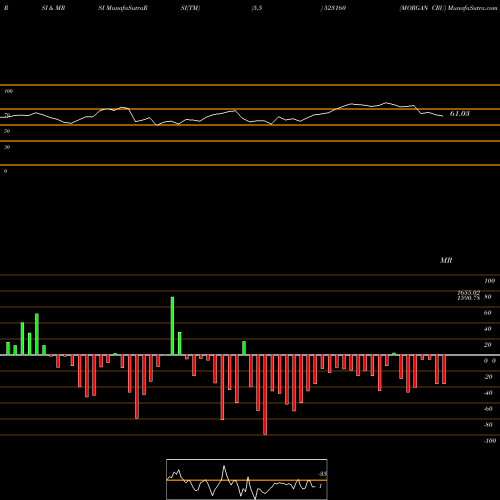Click the RSI 0 level axis label
500x500 pixels.
point(5,171)
